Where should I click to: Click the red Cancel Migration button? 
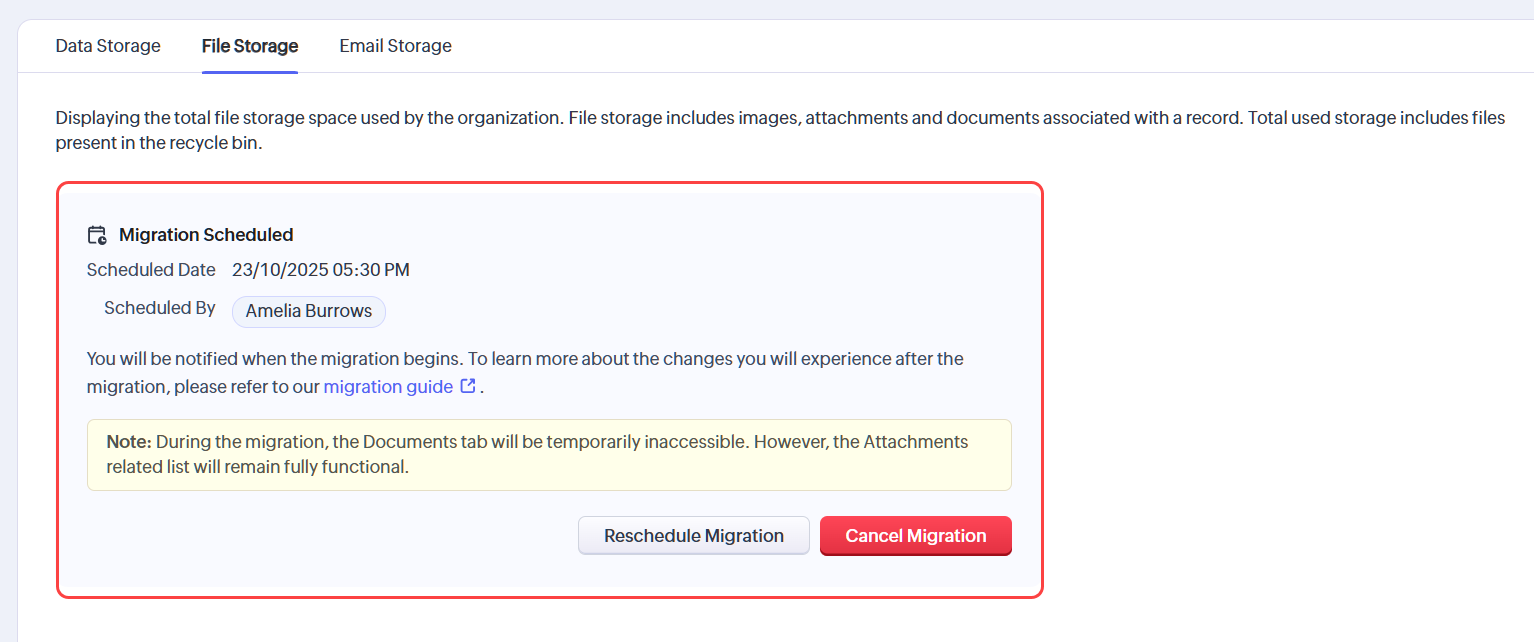coord(915,536)
